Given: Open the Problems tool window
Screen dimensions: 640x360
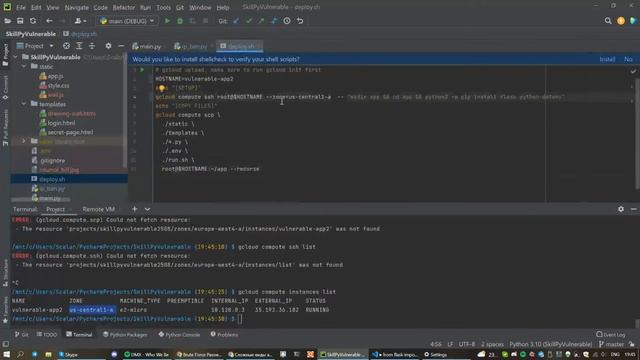Looking at the screenshot, I should 224,334.
